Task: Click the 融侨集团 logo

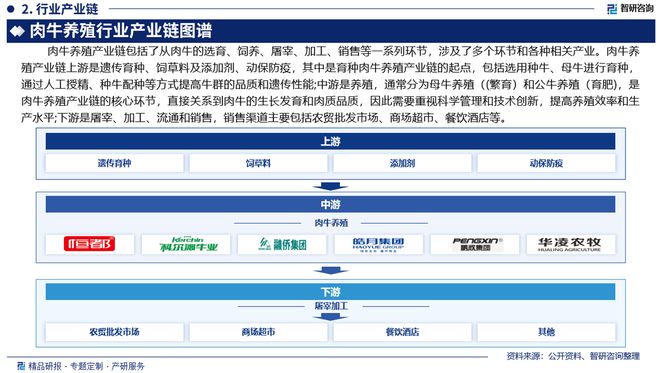Action: click(282, 244)
